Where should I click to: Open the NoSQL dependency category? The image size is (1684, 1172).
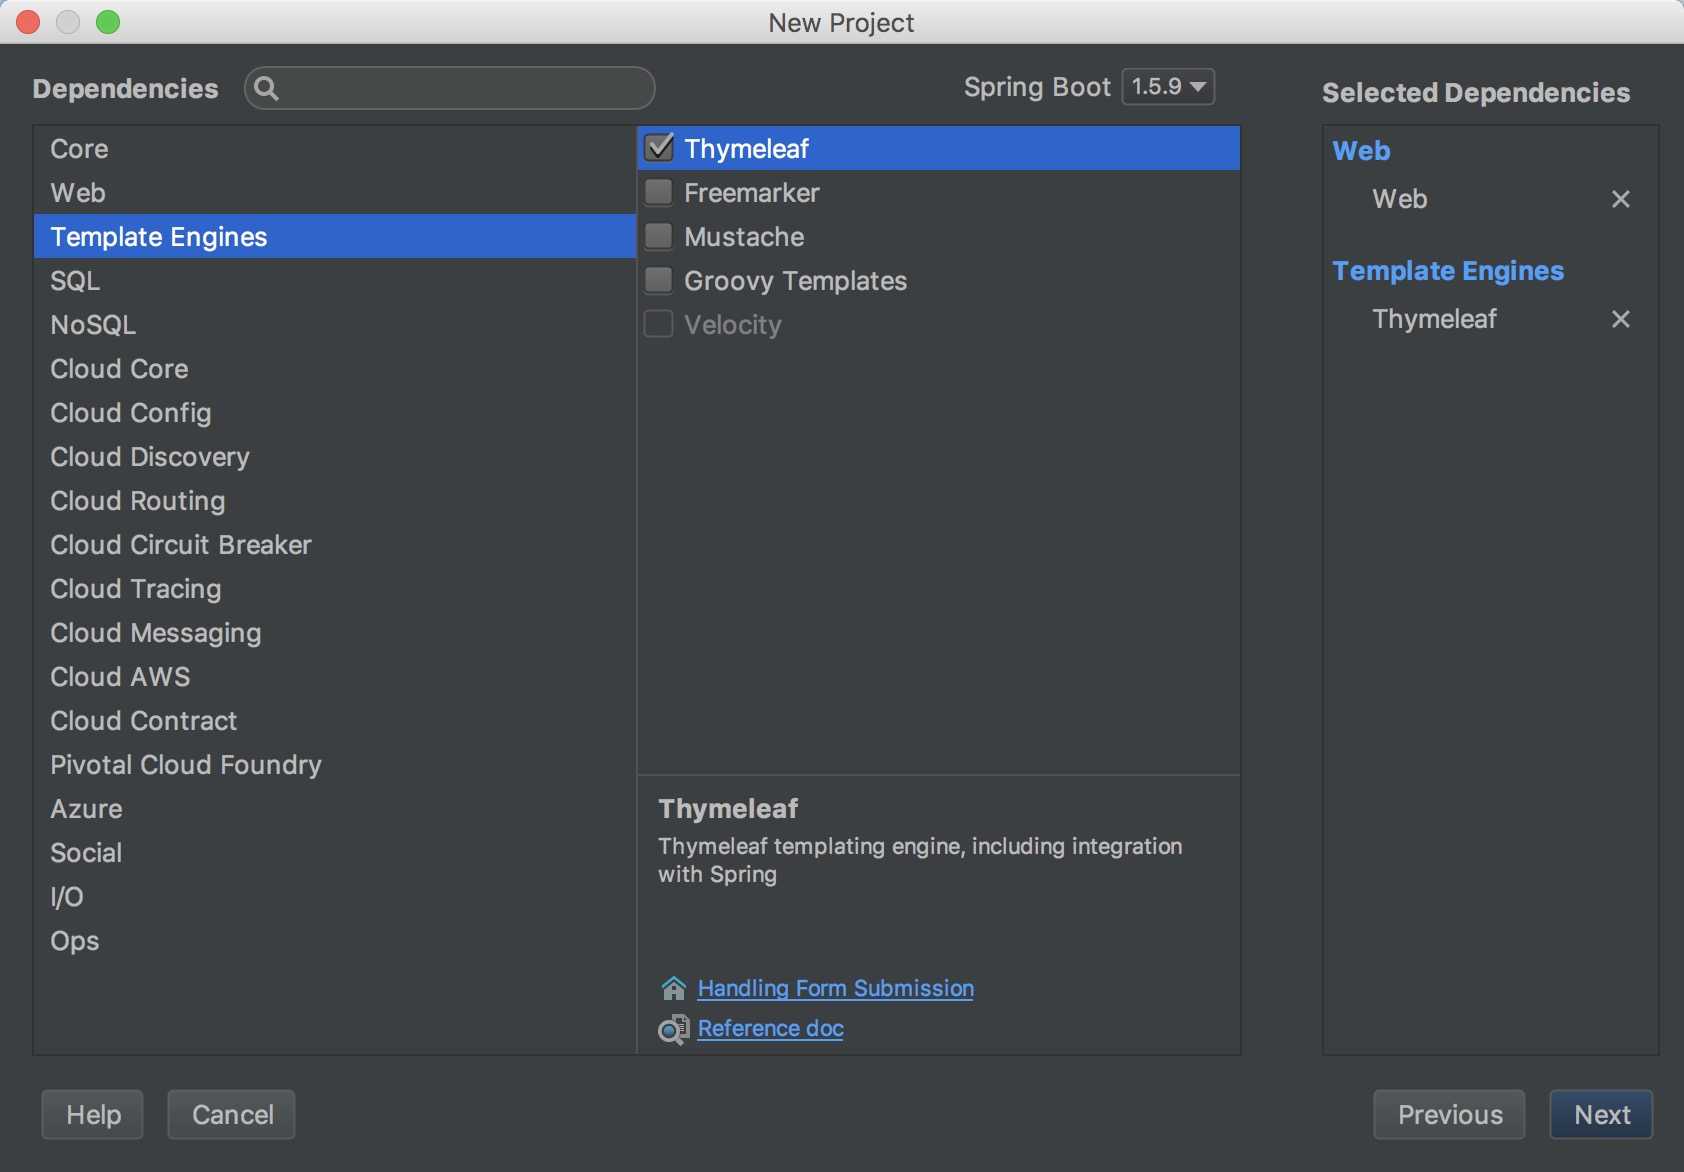pos(335,324)
